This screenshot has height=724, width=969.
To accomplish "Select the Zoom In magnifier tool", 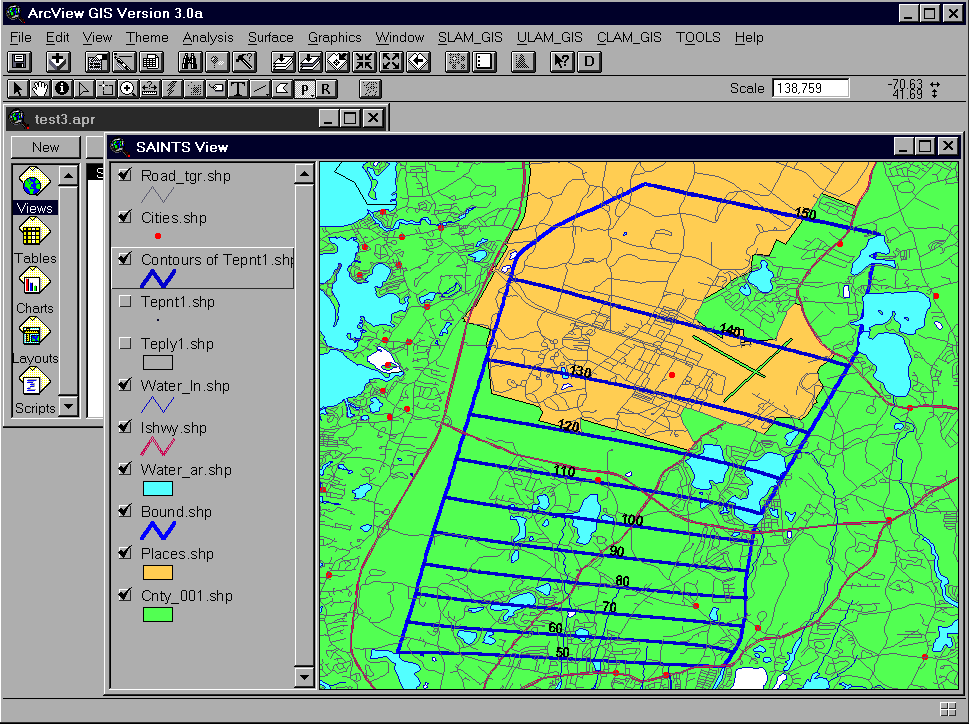I will [127, 89].
